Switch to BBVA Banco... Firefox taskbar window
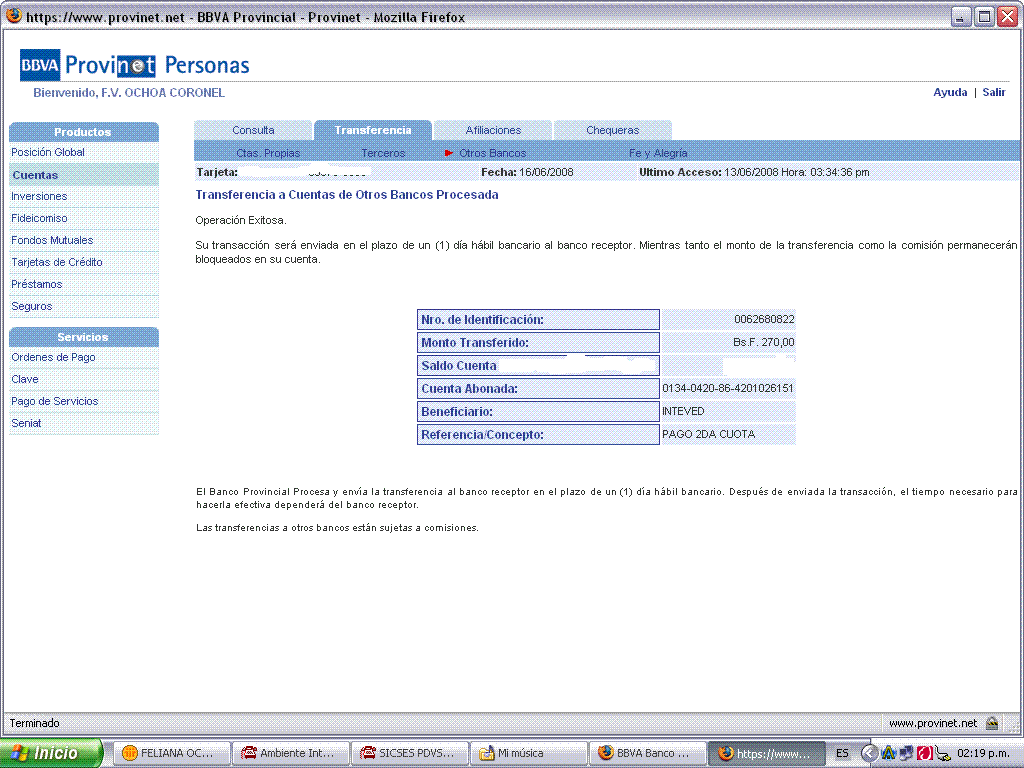1024x768 pixels. click(648, 753)
